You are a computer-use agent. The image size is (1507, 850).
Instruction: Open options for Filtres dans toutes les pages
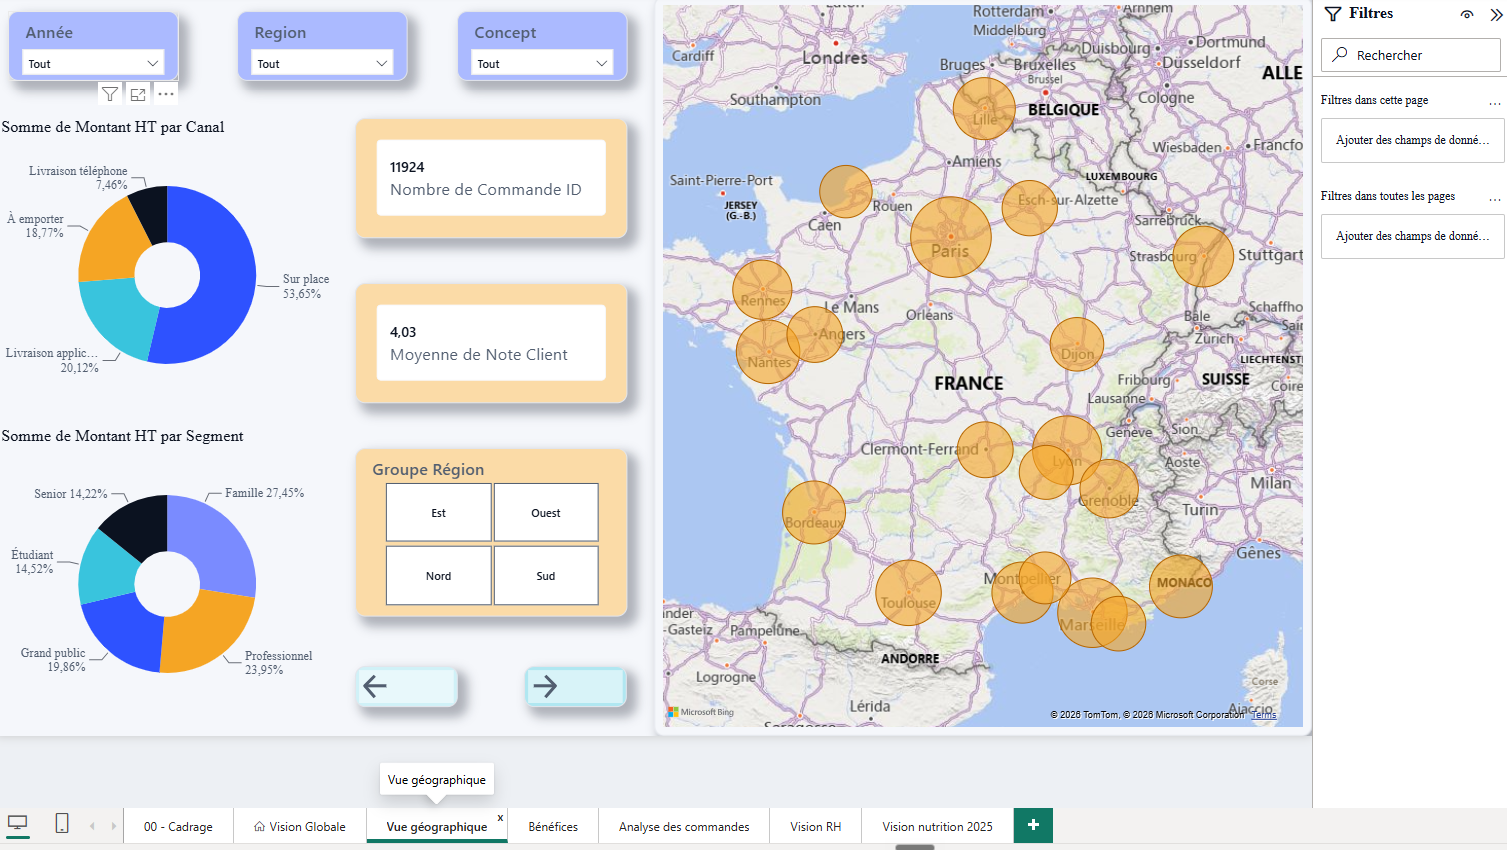1495,197
